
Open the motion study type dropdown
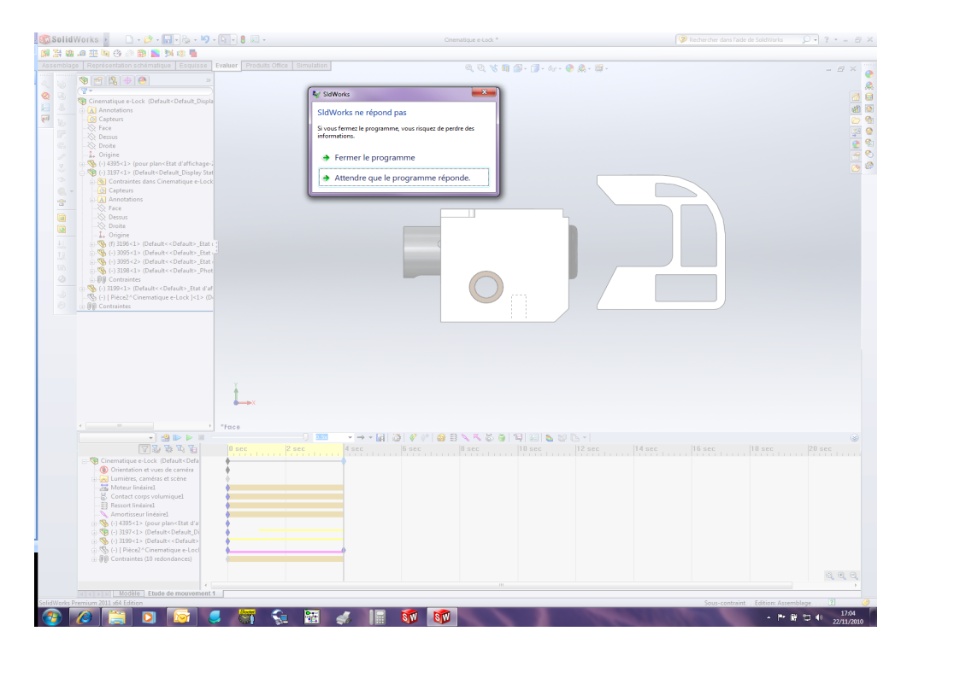(116, 438)
